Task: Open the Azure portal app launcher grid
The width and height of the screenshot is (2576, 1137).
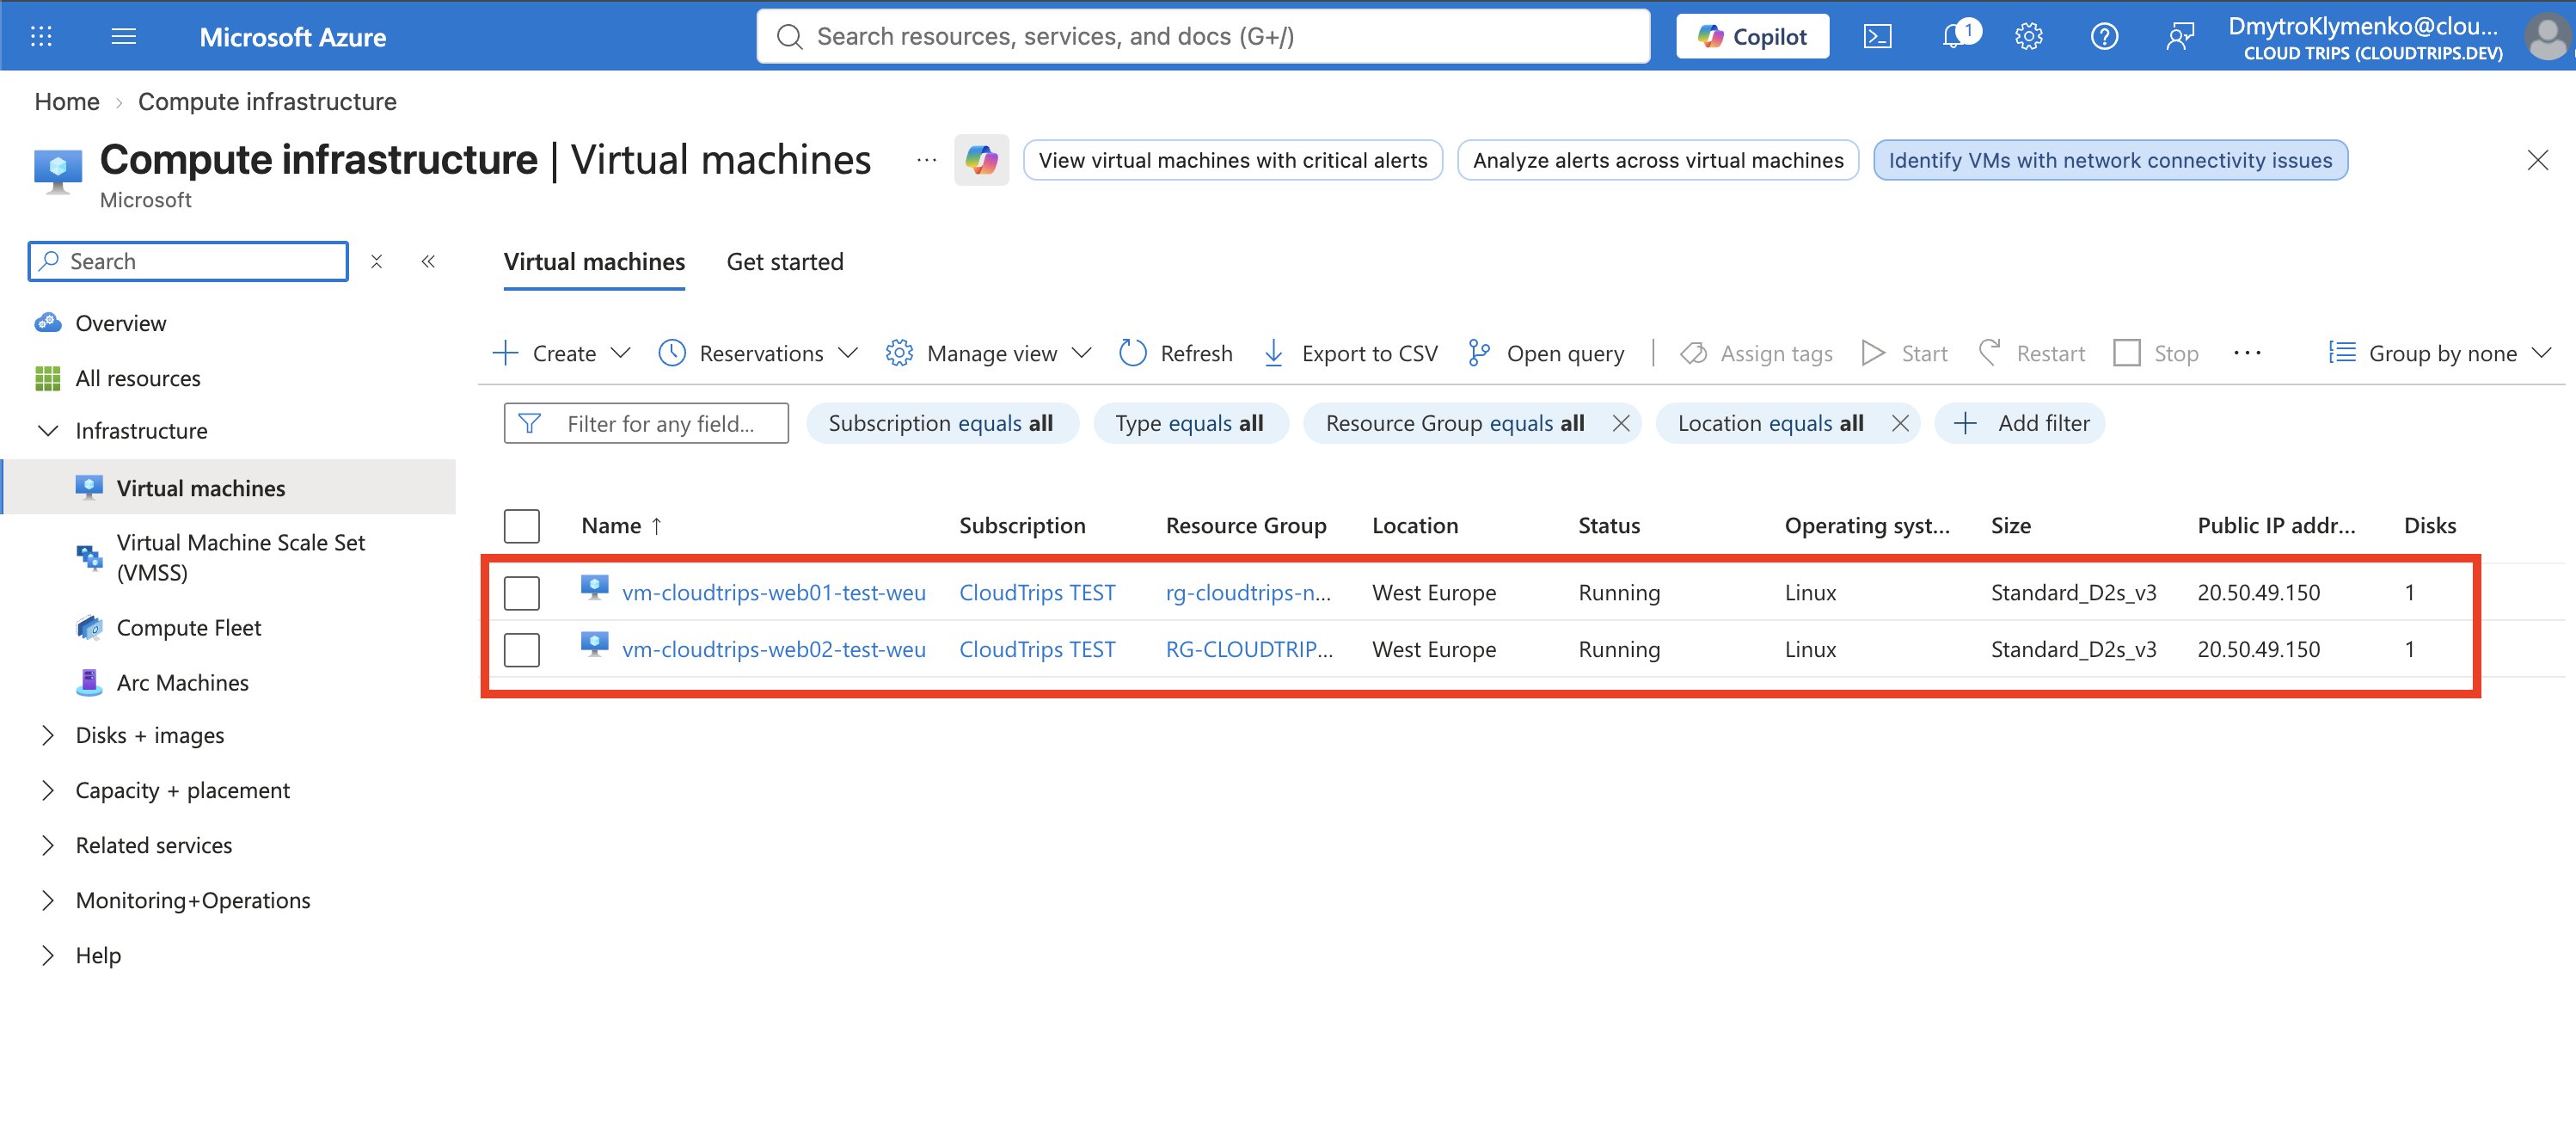Action: pos(41,37)
